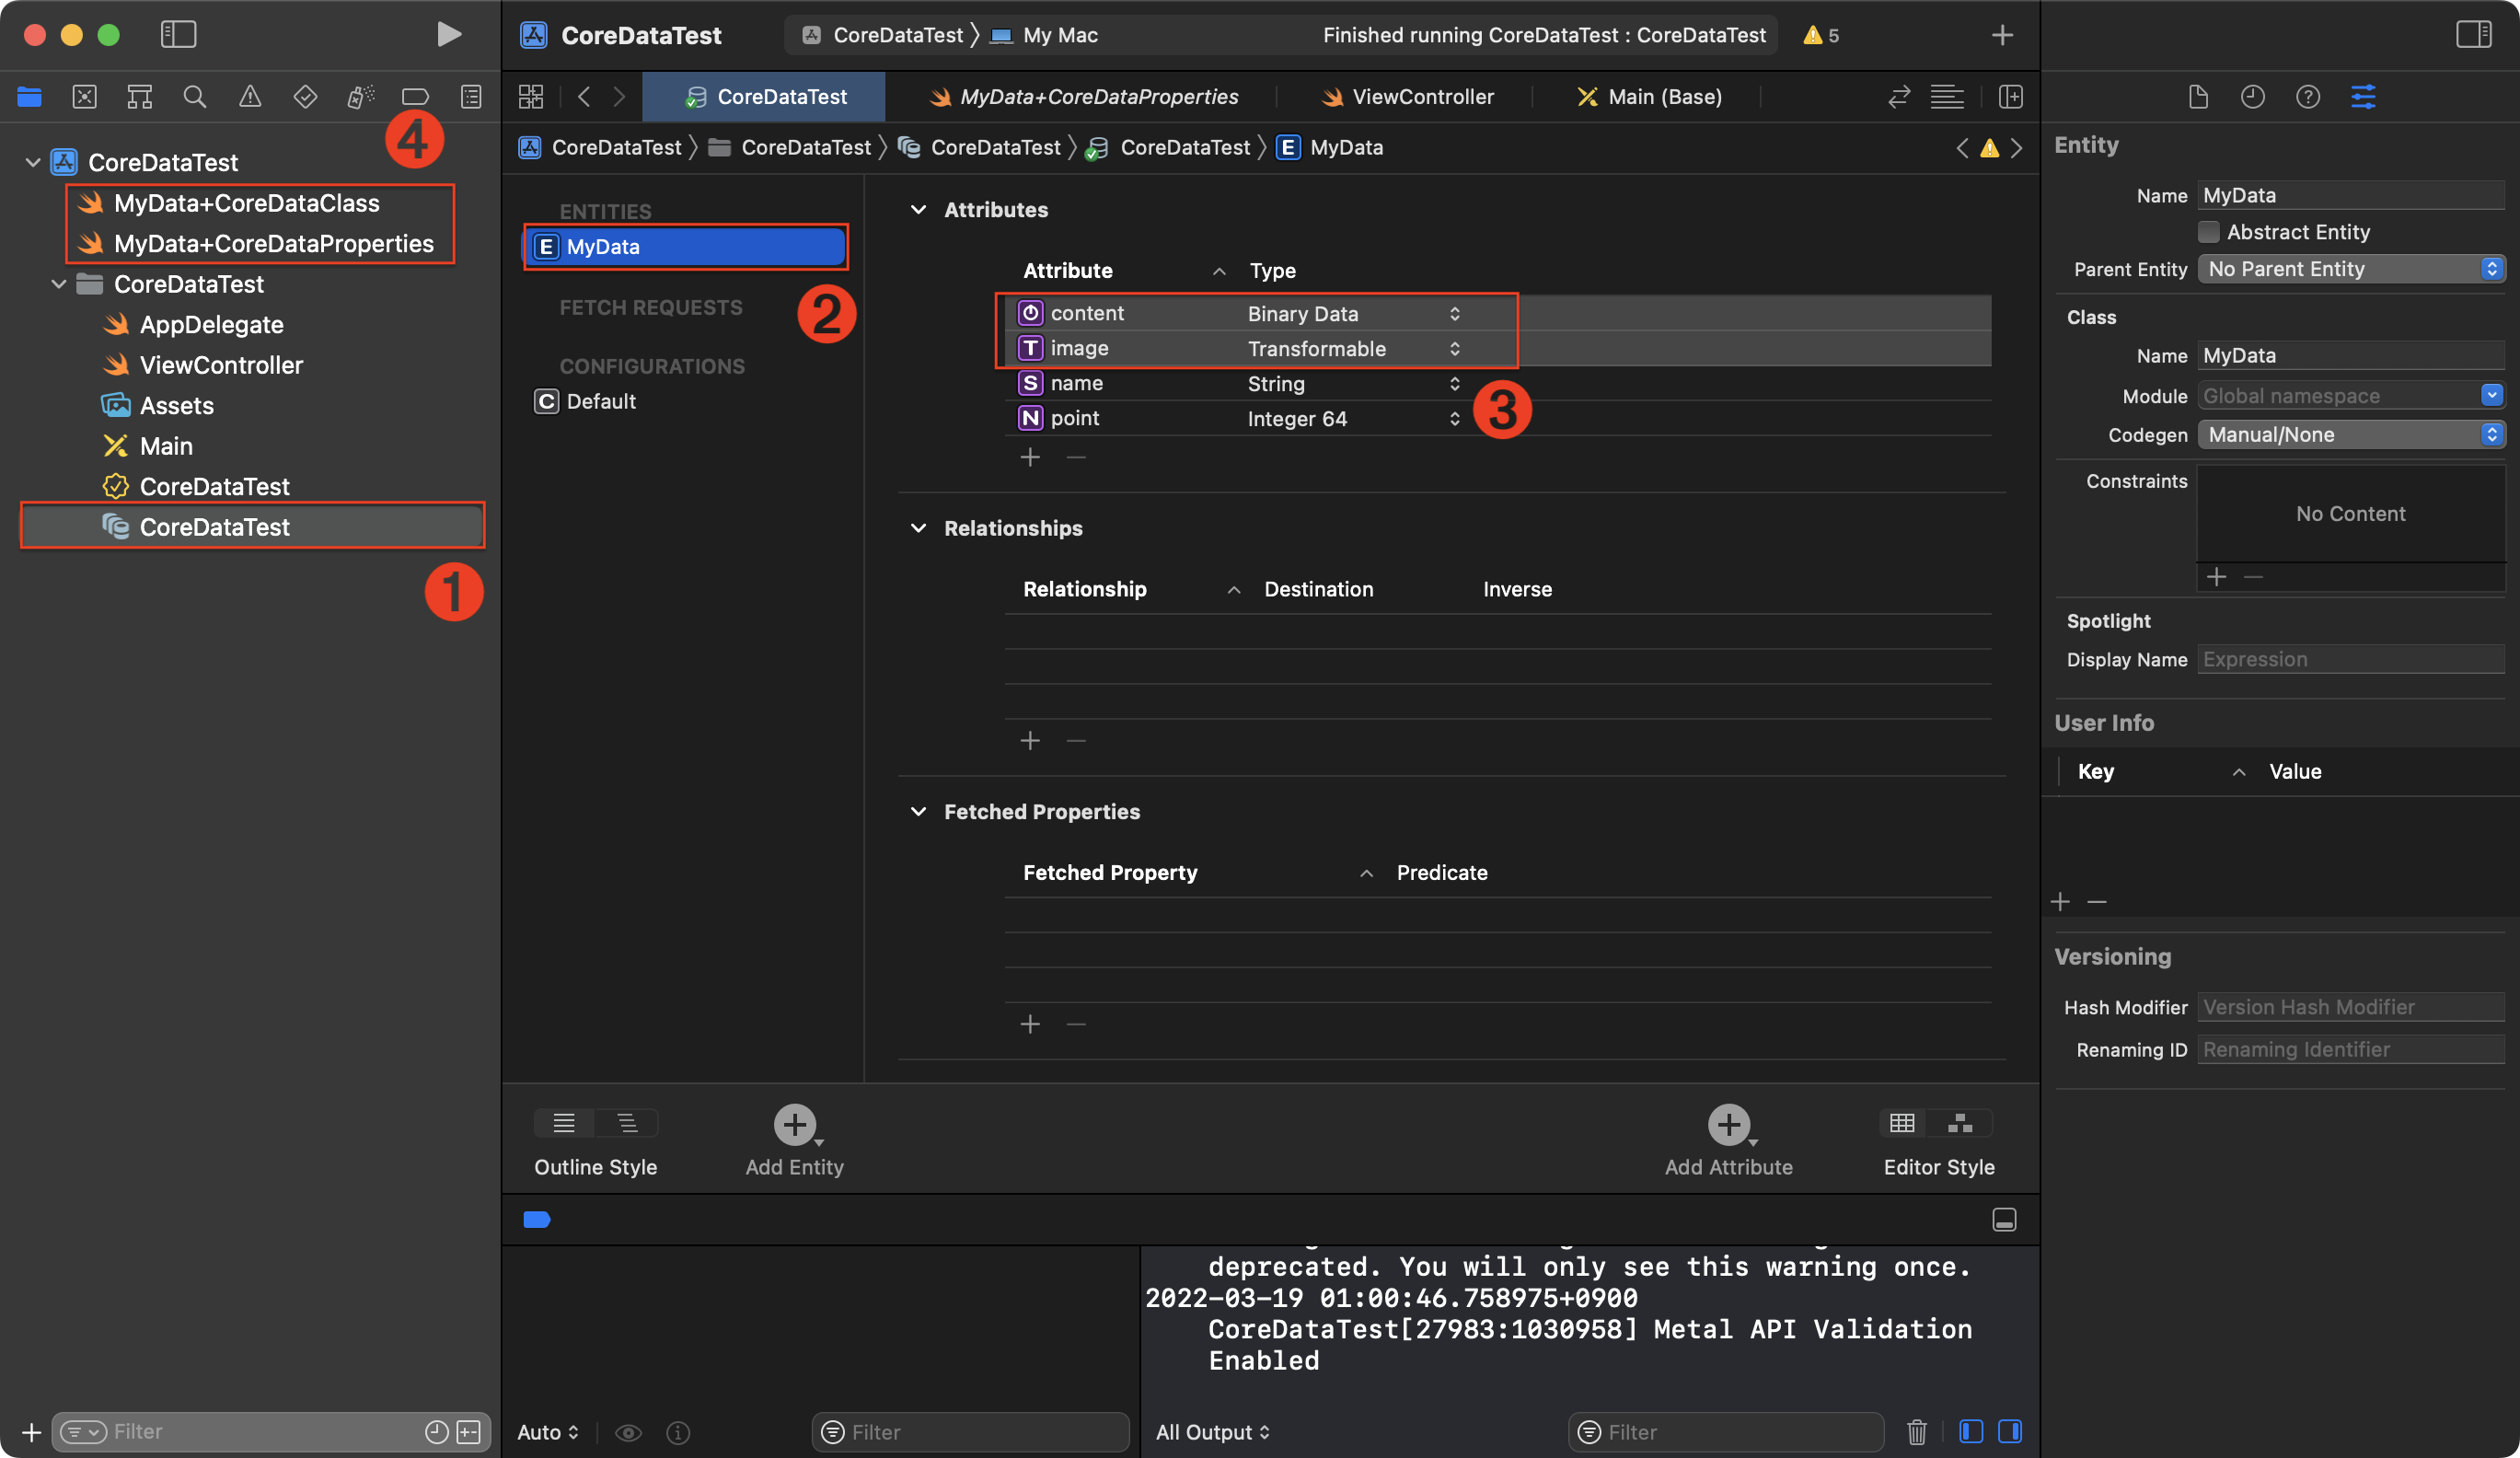Click the Run play button
Viewport: 2520px width, 1458px height.
tap(448, 35)
